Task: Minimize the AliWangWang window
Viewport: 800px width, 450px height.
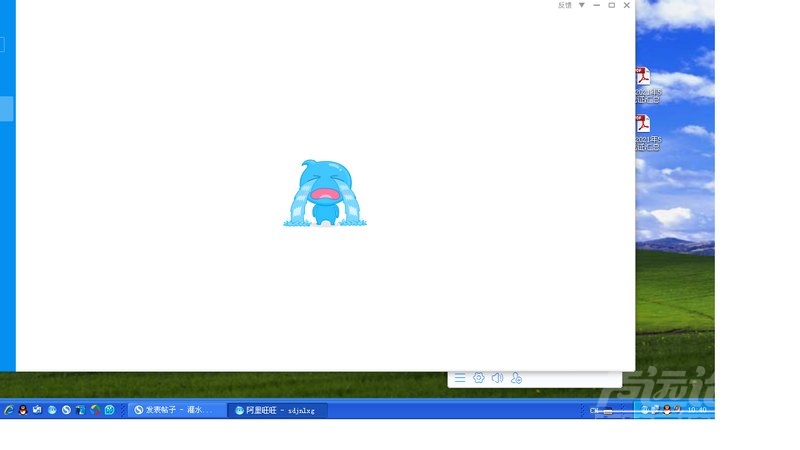Action: 597,5
